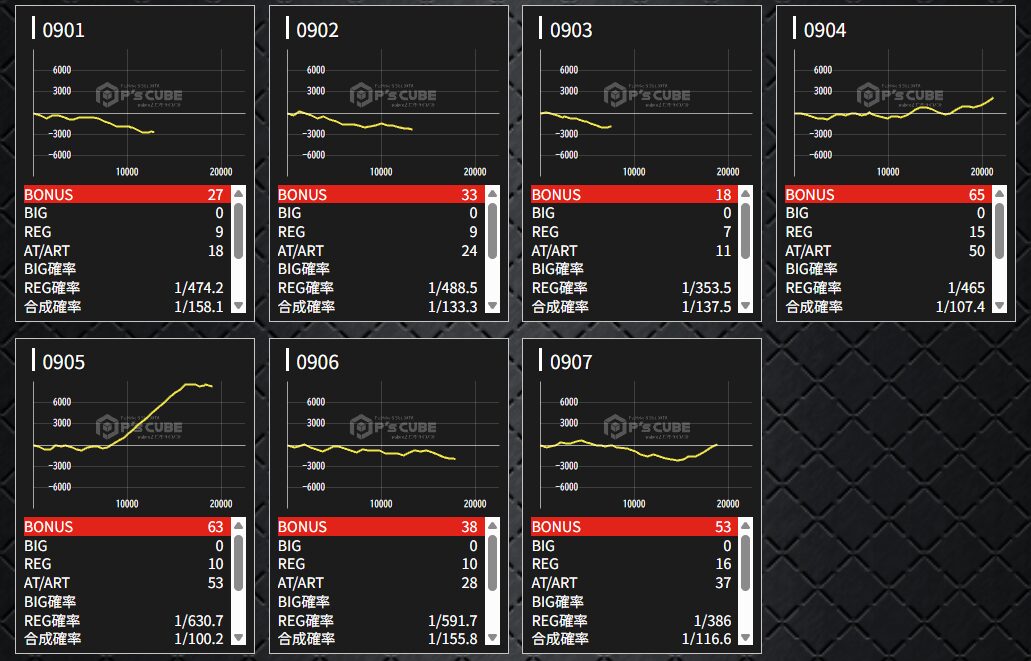Click red BONUS 18 row in machine 0903
The width and height of the screenshot is (1031, 661).
tap(635, 195)
